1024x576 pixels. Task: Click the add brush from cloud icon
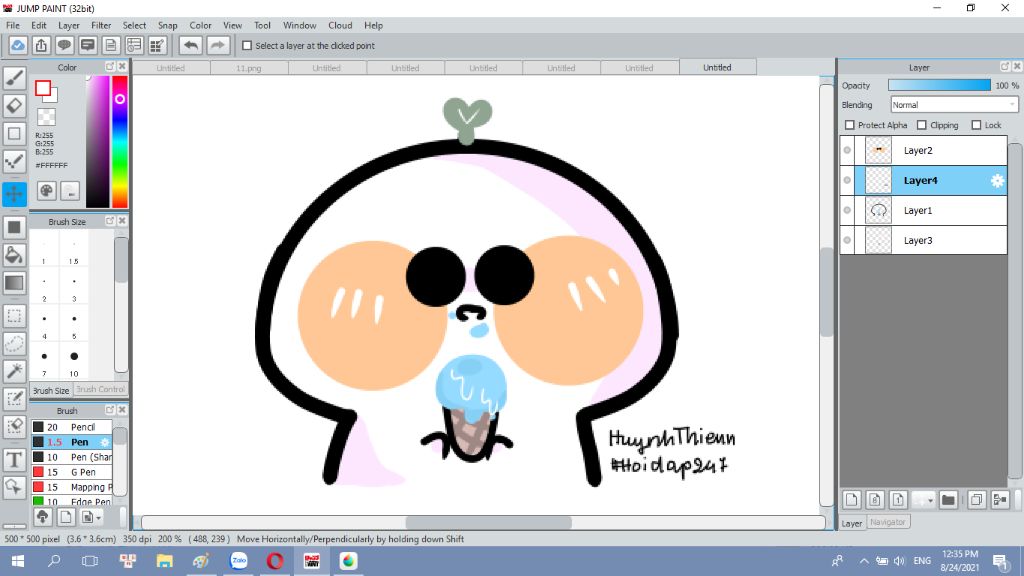42,517
